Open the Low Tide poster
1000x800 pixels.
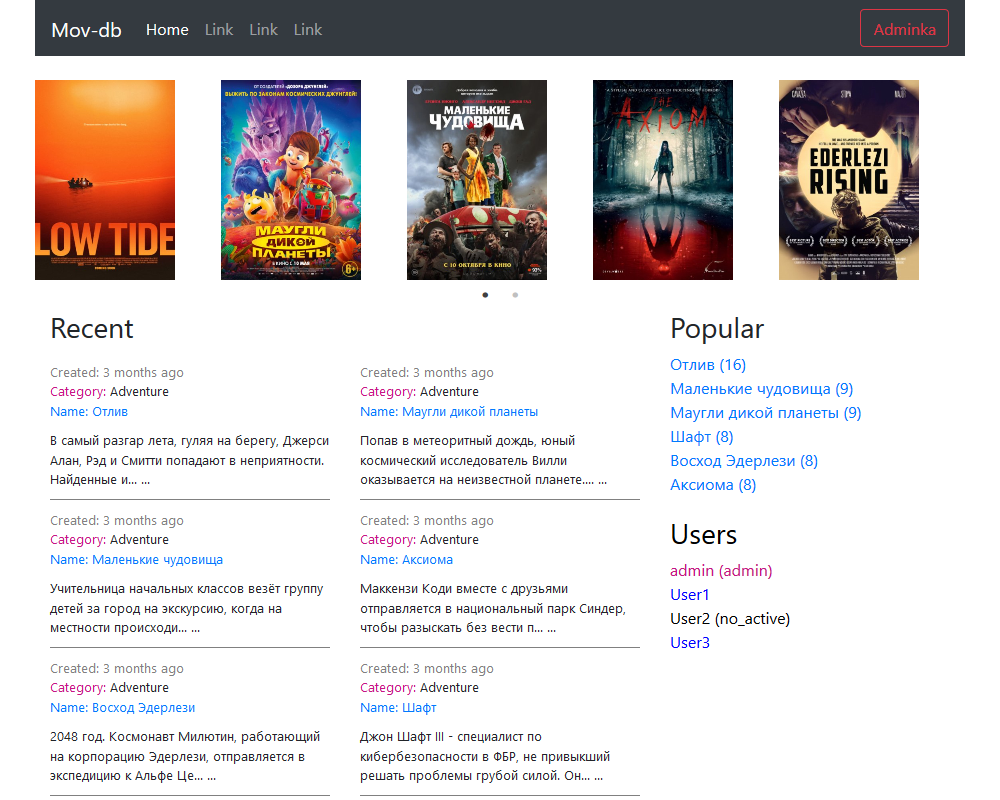point(105,180)
